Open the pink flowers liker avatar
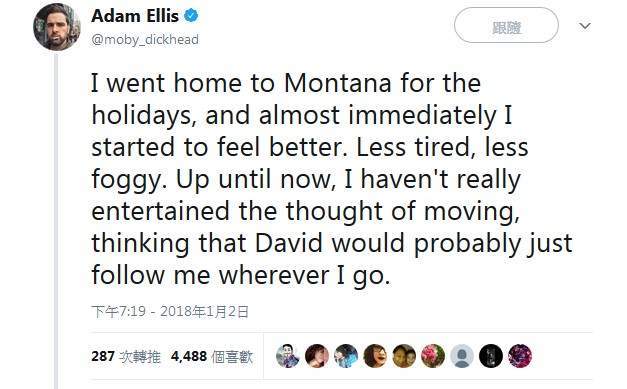Screen dimensions: 627x389 pyautogui.click(x=433, y=356)
